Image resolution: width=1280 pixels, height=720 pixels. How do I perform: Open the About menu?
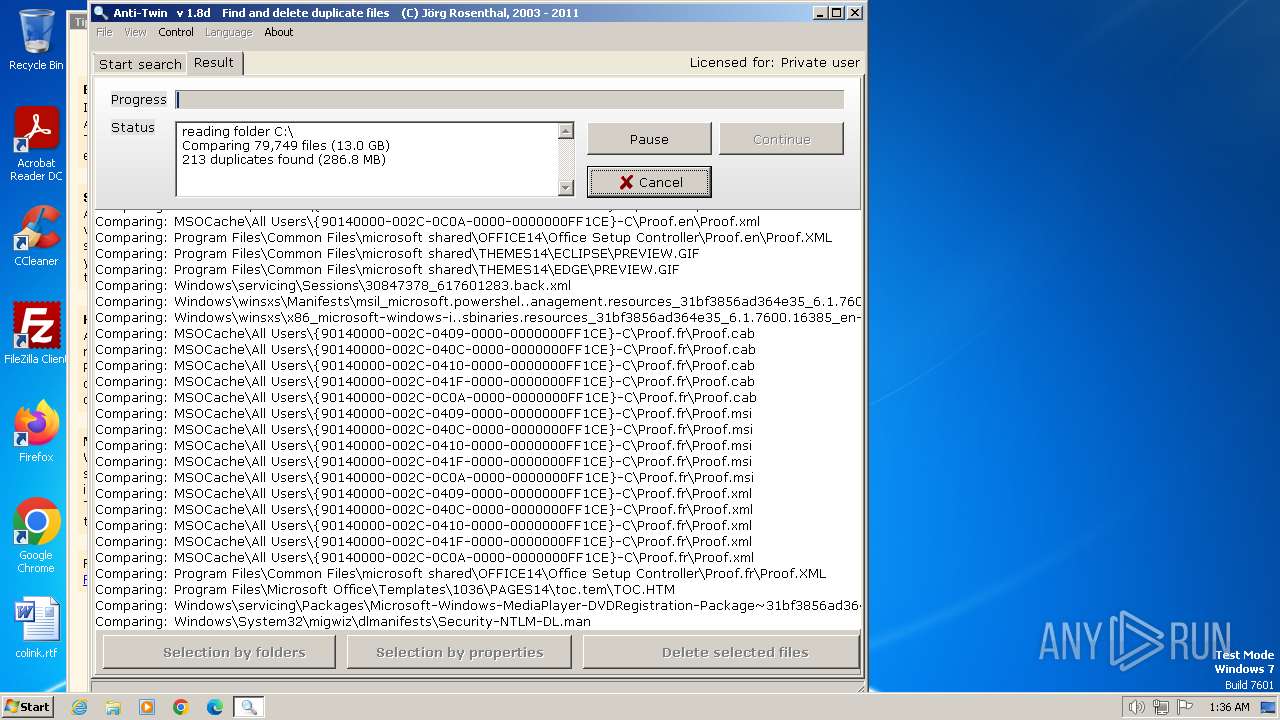[x=279, y=32]
